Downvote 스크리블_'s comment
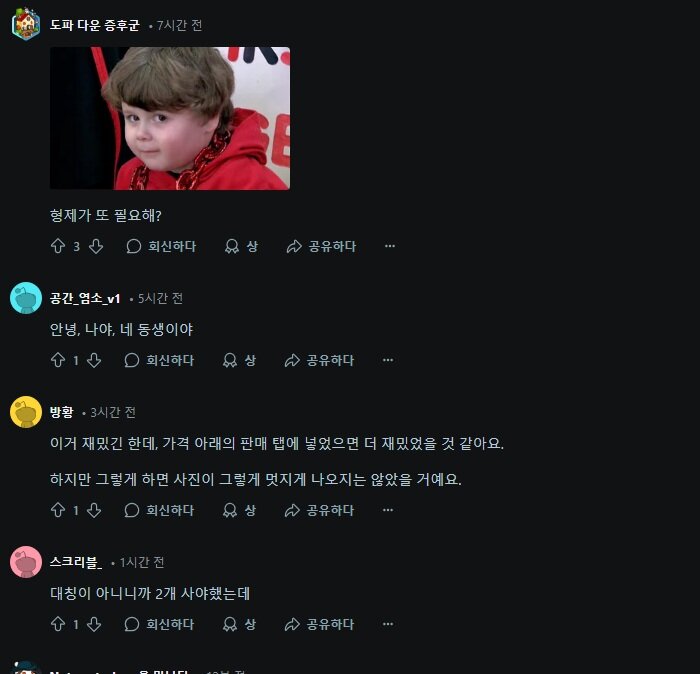 point(94,624)
